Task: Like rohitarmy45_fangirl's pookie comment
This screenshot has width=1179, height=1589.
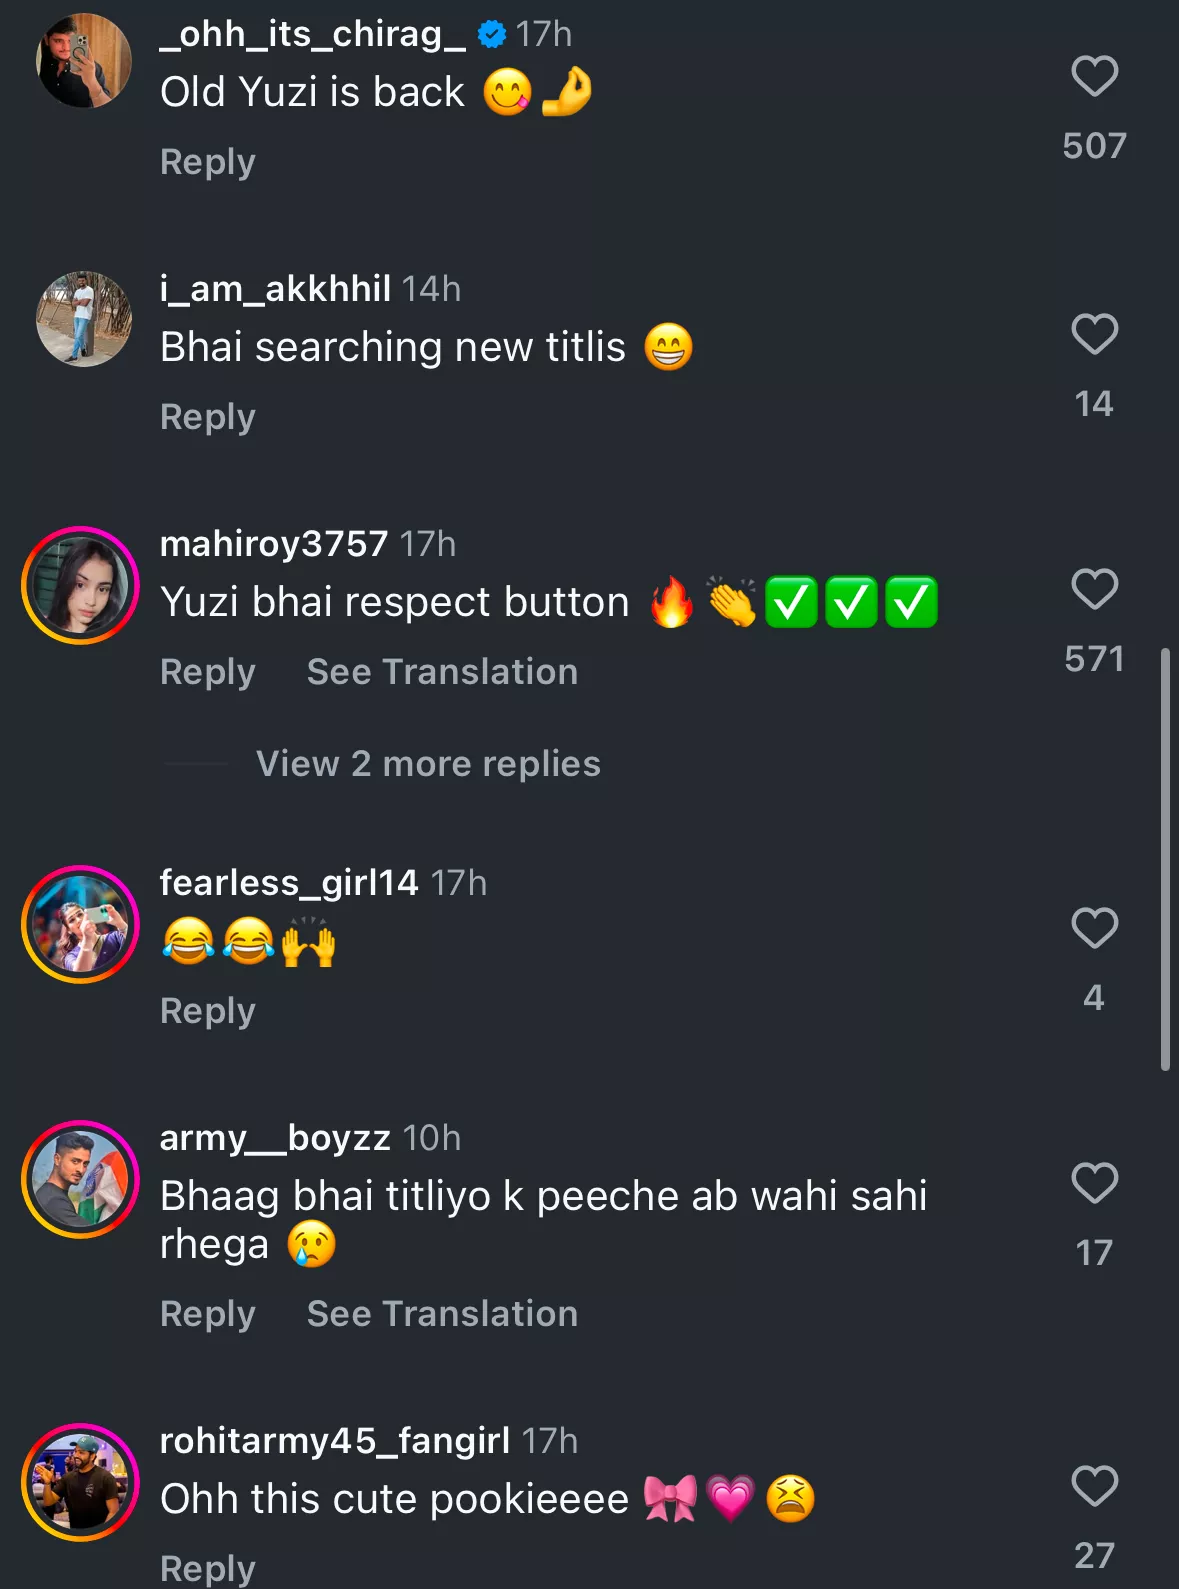Action: (x=1094, y=1487)
